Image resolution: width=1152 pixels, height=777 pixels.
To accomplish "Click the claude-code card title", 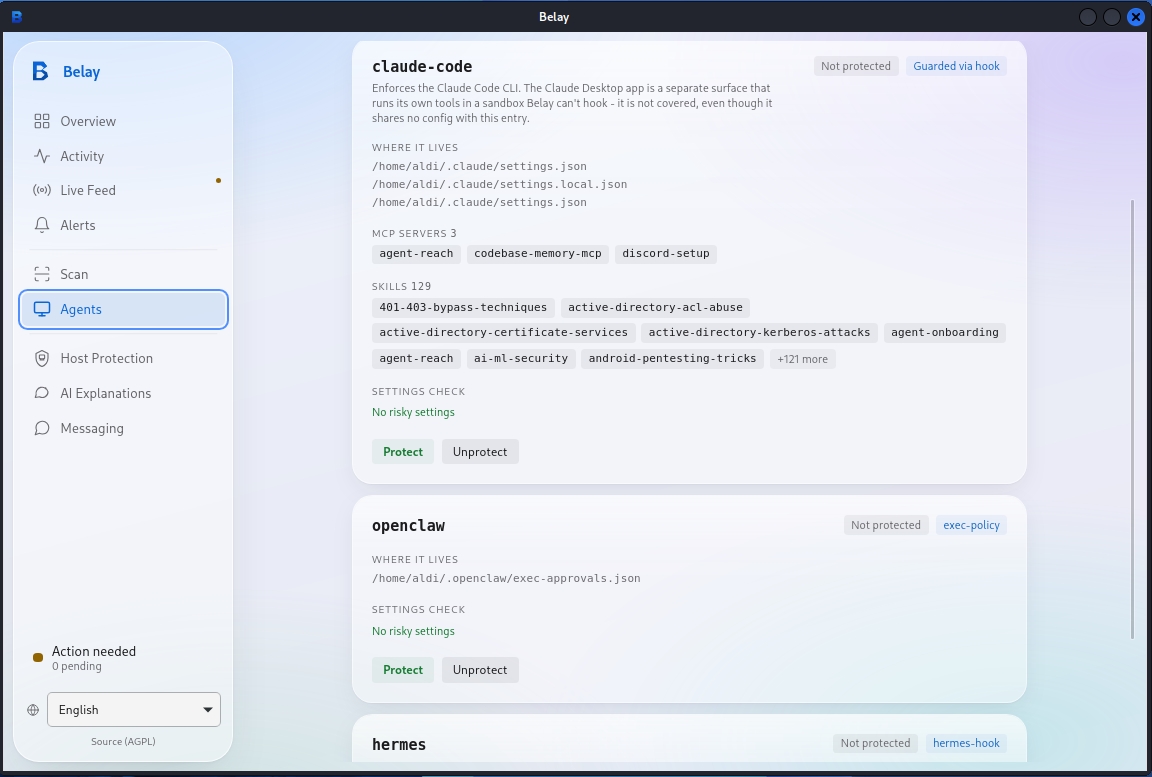I will click(x=422, y=67).
